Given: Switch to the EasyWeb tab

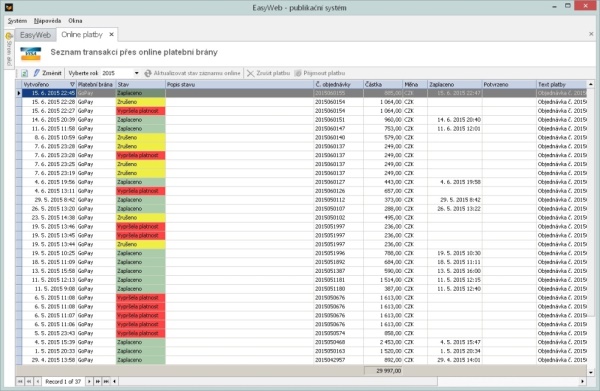Looking at the screenshot, I should (35, 35).
